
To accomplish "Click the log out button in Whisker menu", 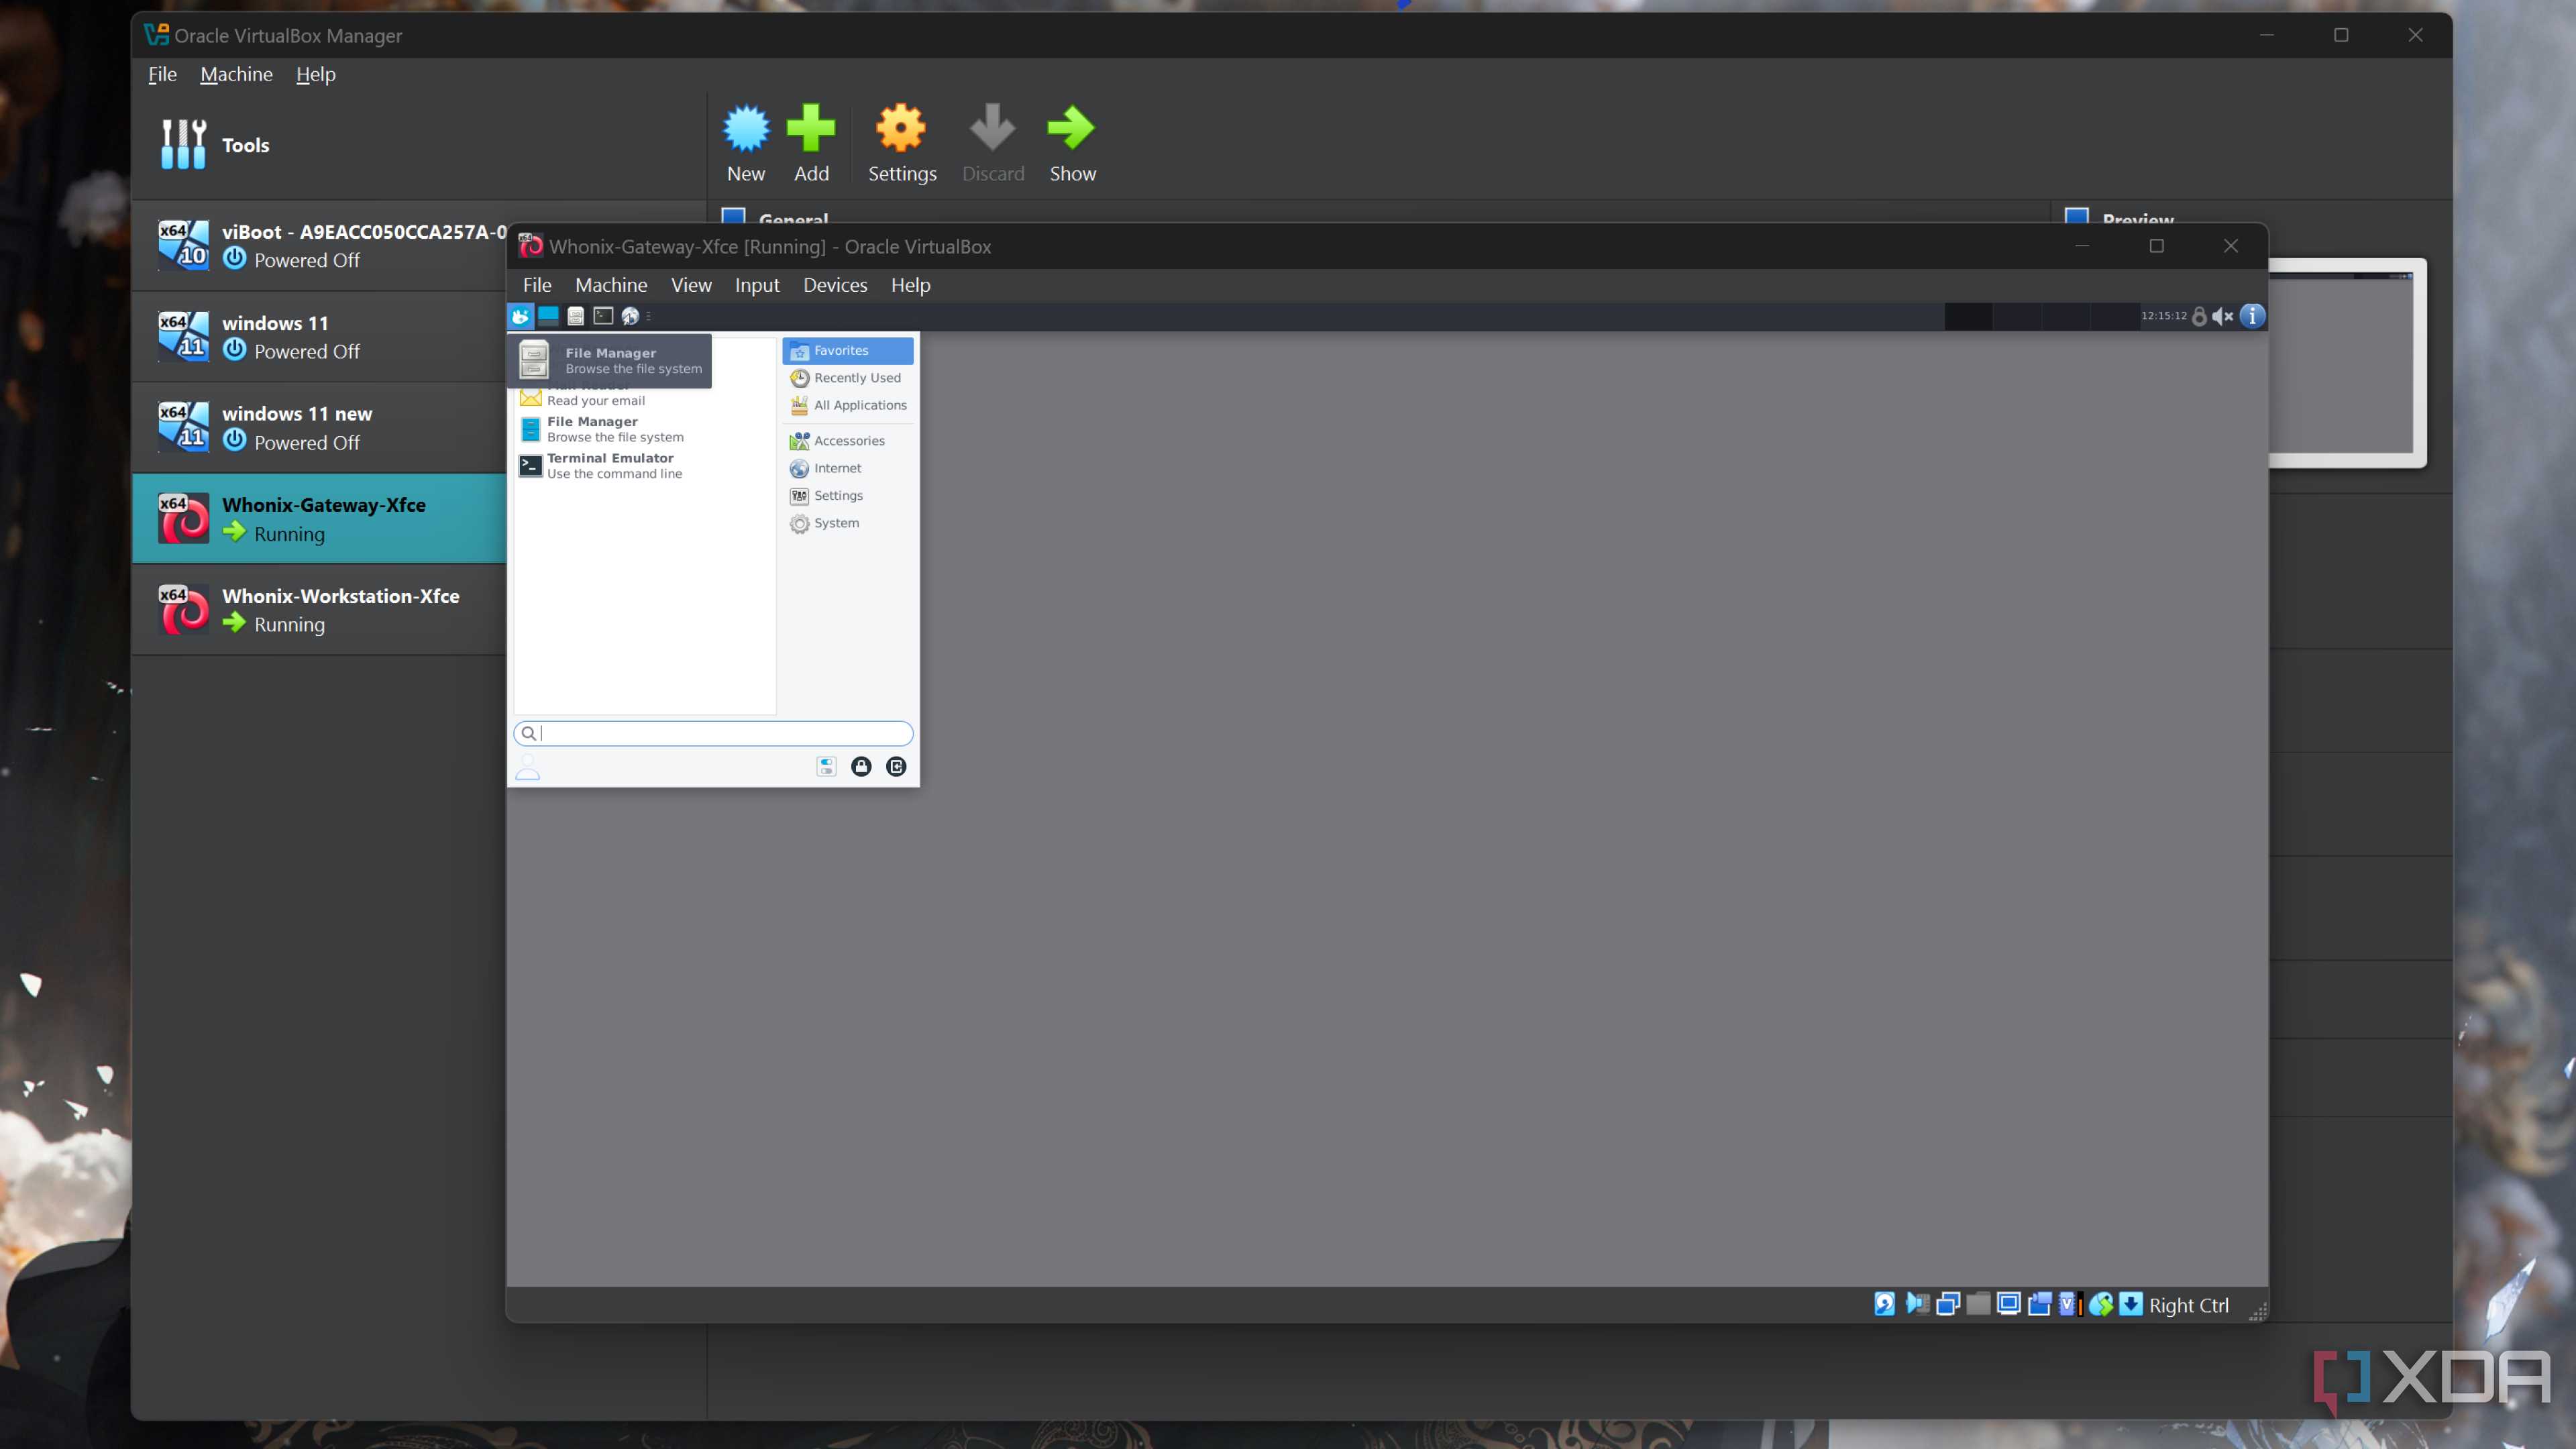I will click(896, 766).
